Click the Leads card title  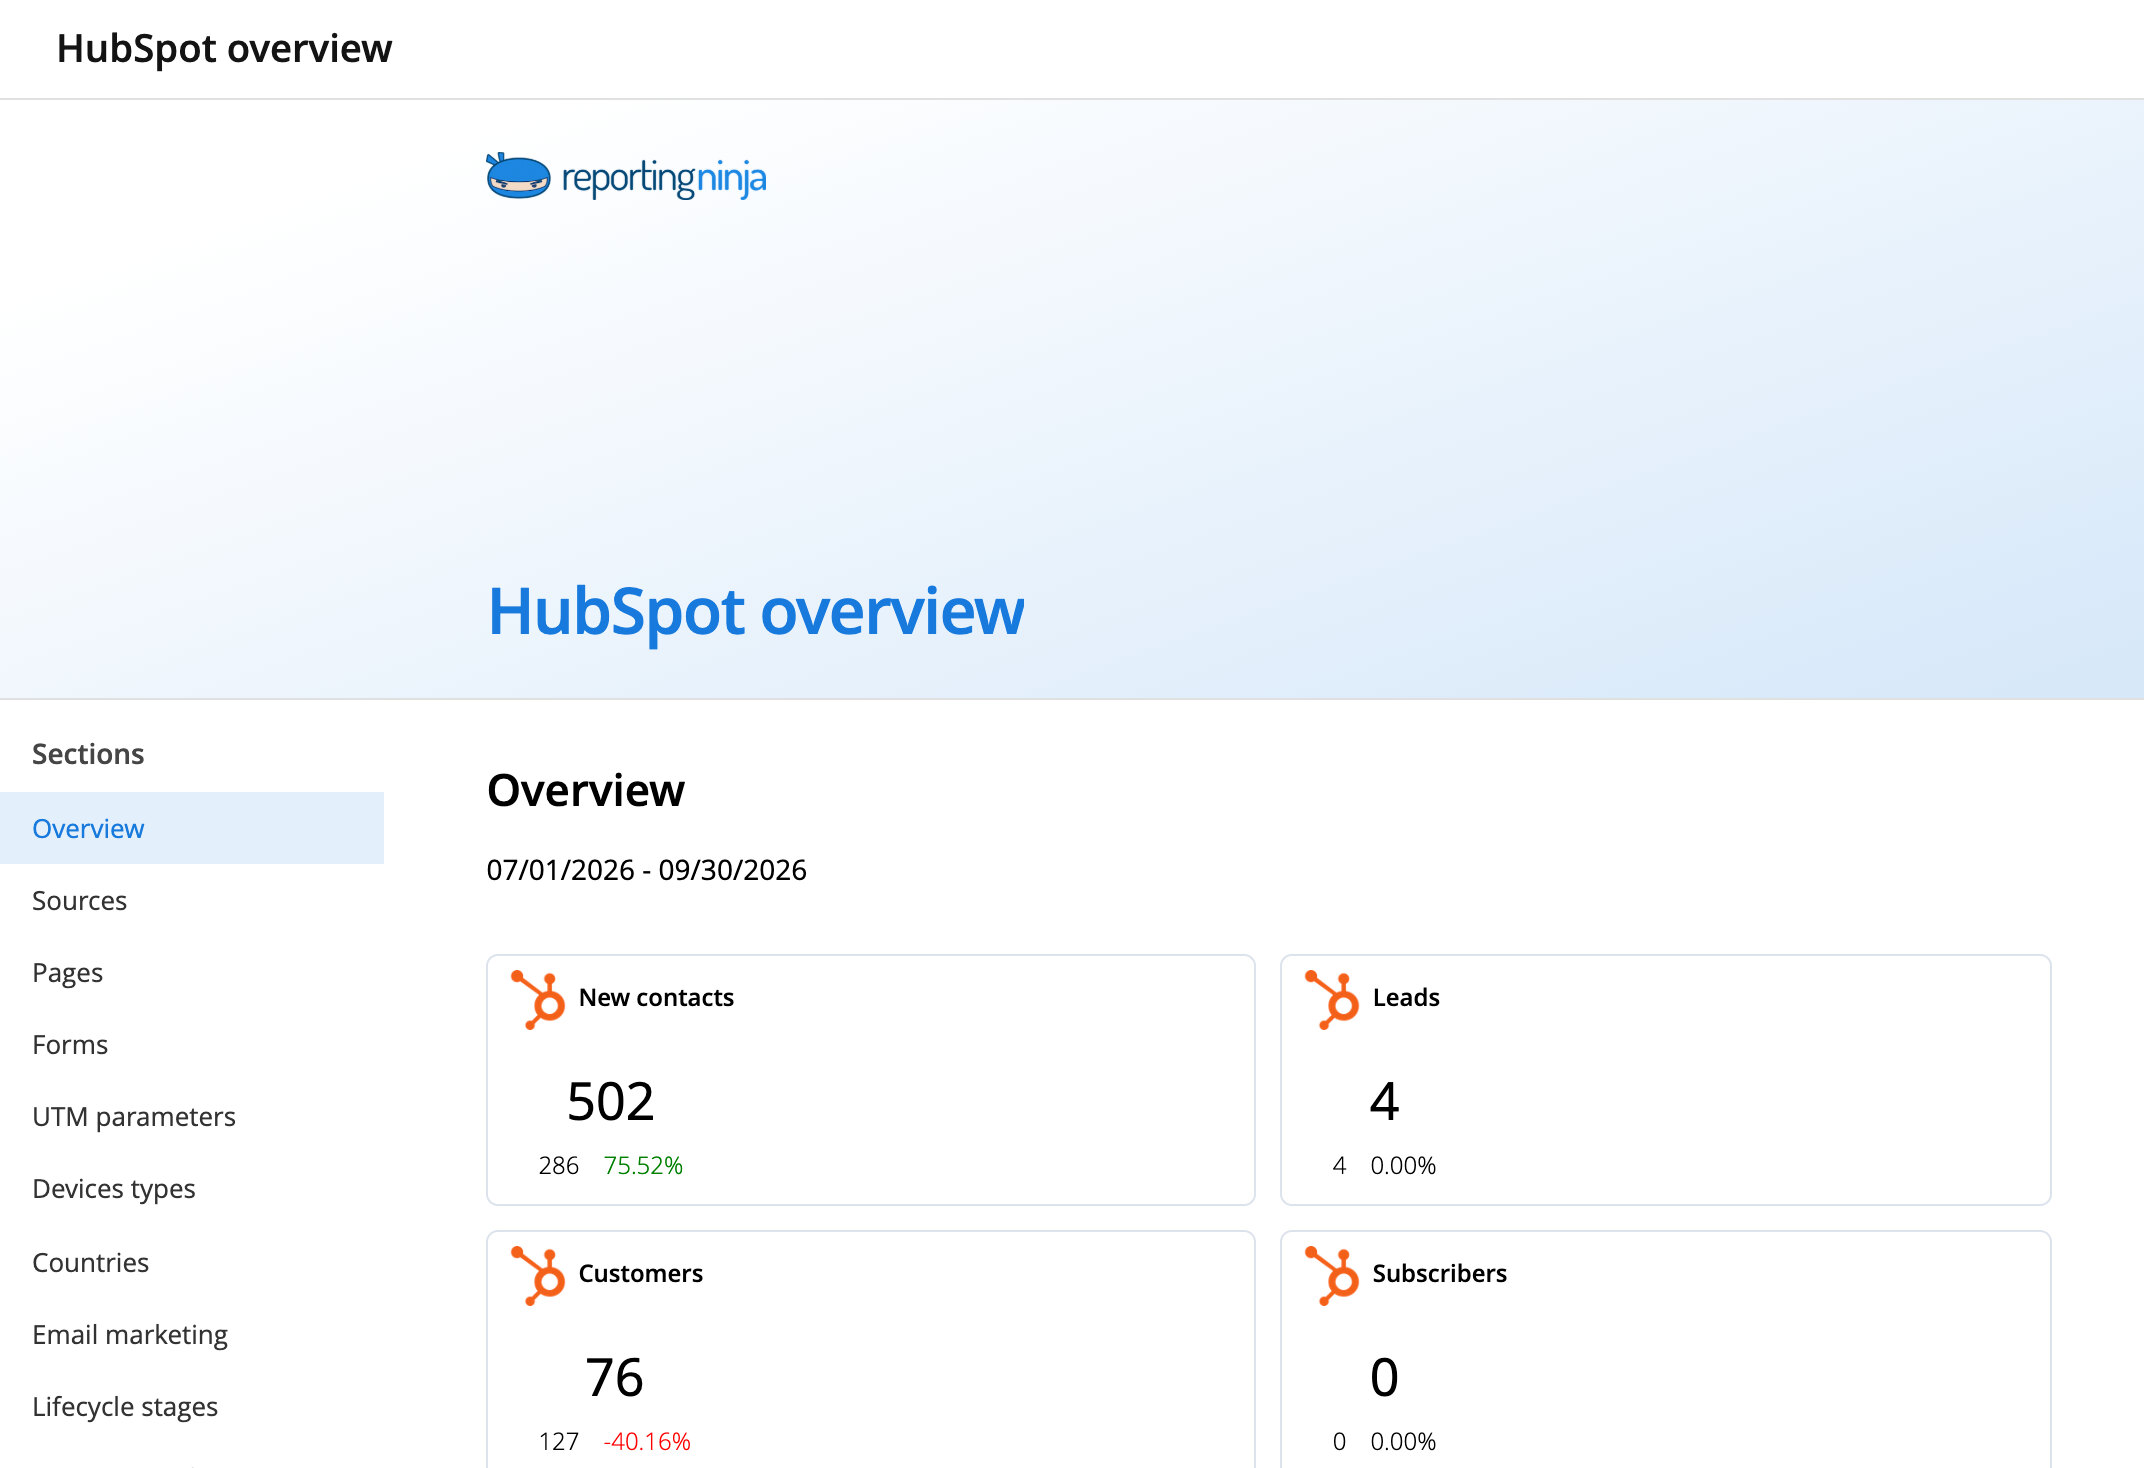[1405, 997]
